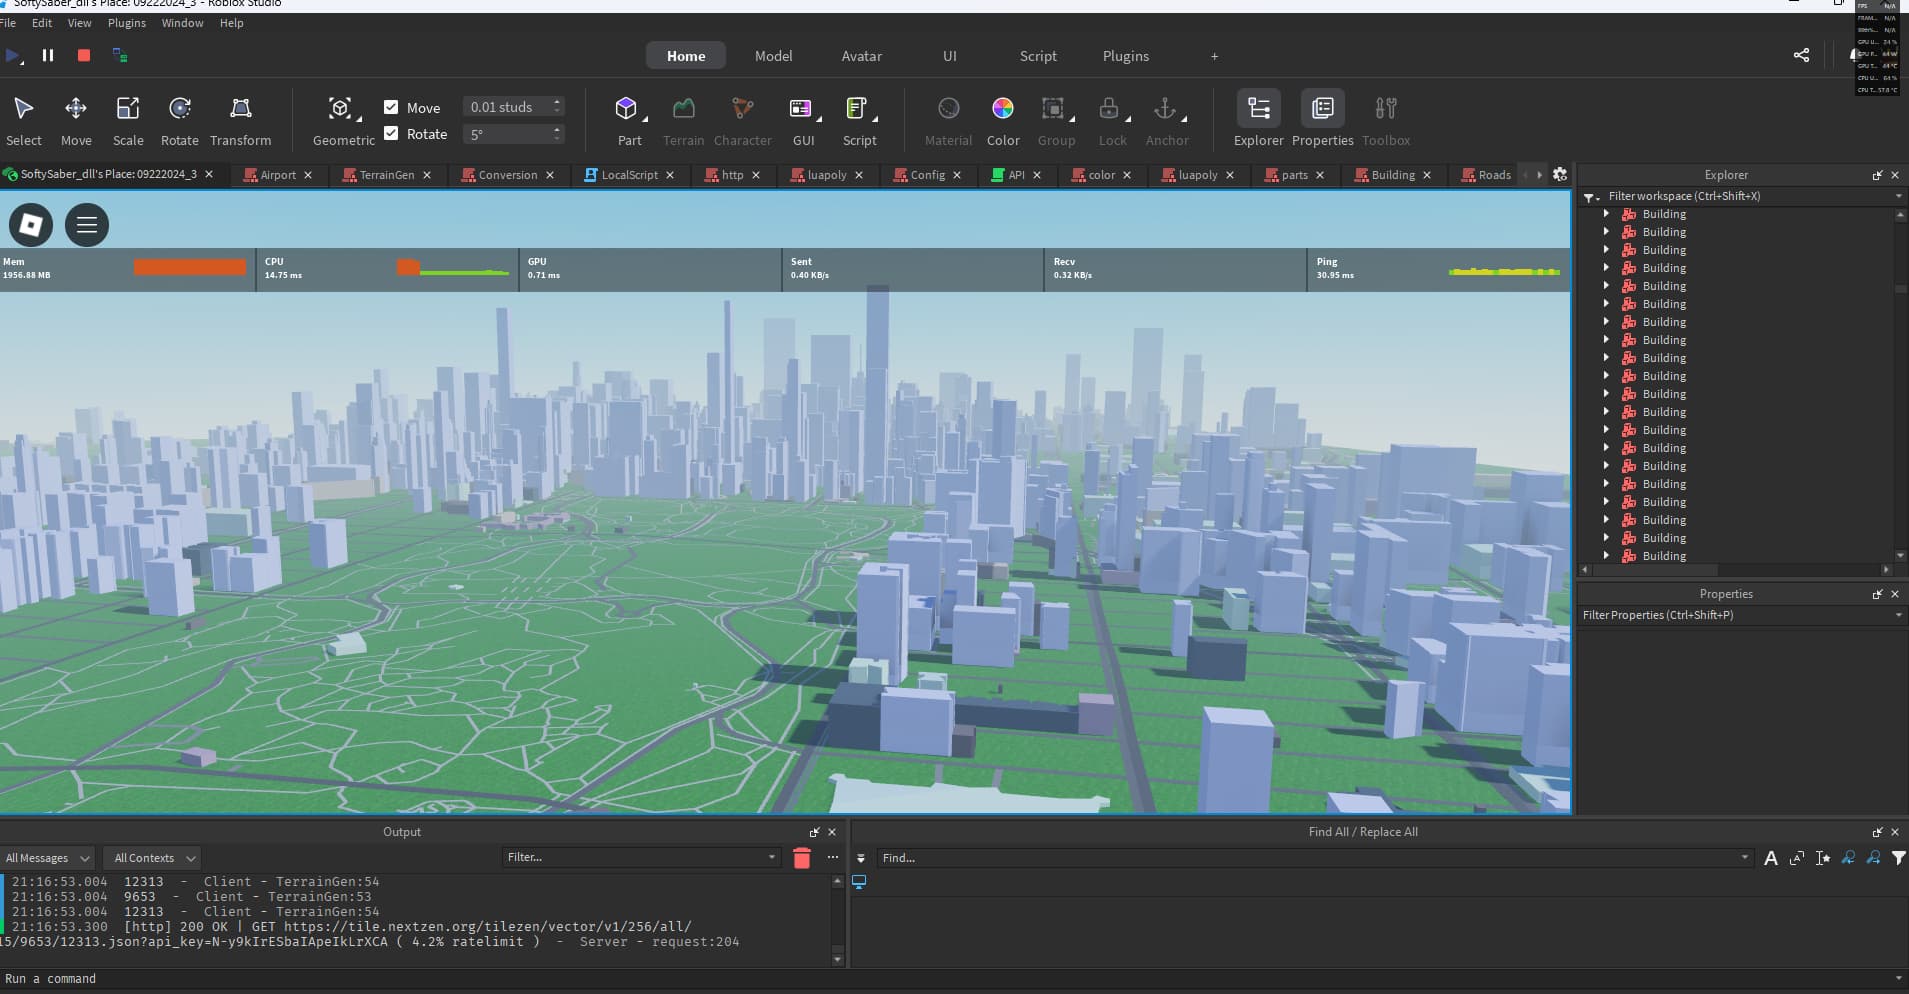The image size is (1909, 994).
Task: Click the Roblox logo button in viewport
Action: pos(31,225)
